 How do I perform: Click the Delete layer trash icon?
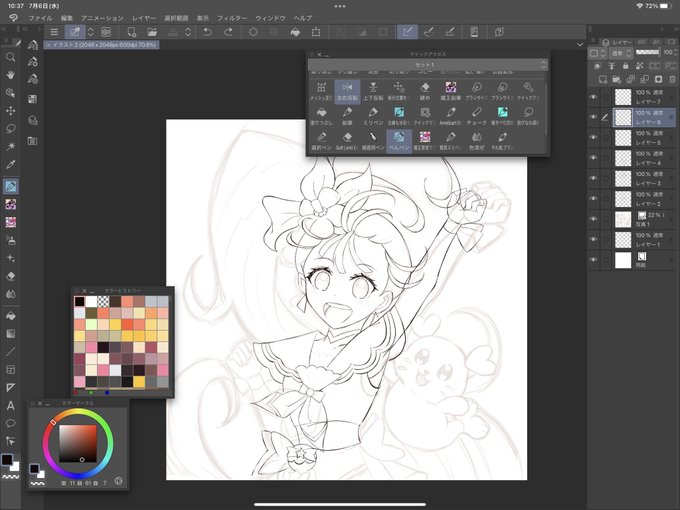(672, 79)
